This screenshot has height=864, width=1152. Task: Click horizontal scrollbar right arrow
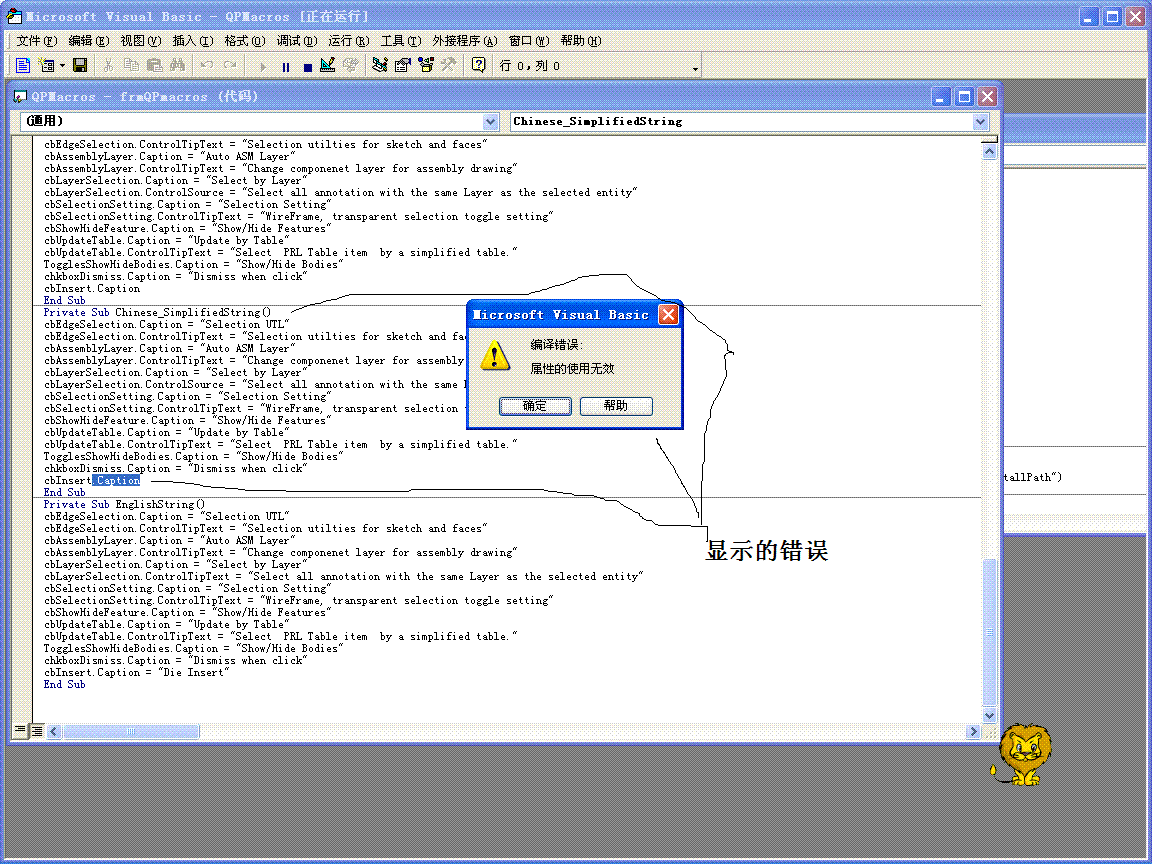coord(973,731)
